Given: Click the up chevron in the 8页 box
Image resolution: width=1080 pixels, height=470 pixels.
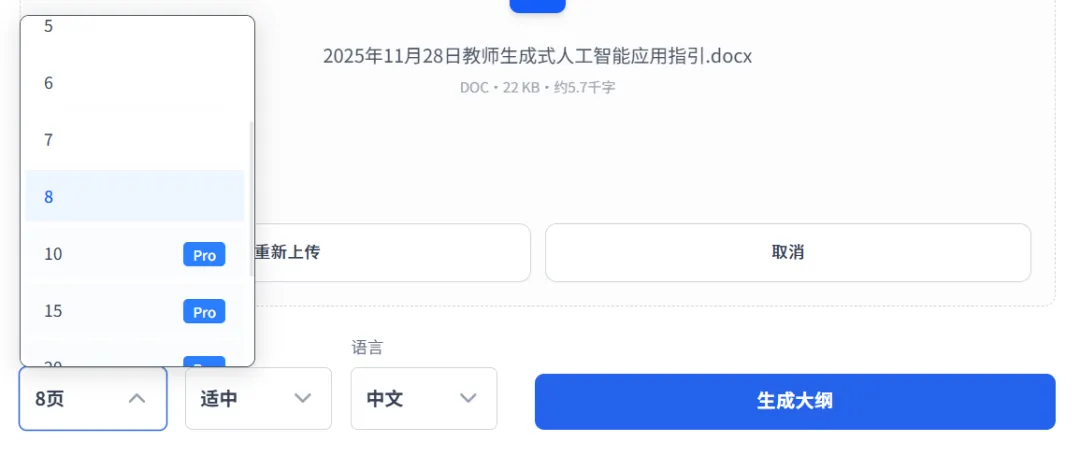Looking at the screenshot, I should pyautogui.click(x=137, y=398).
